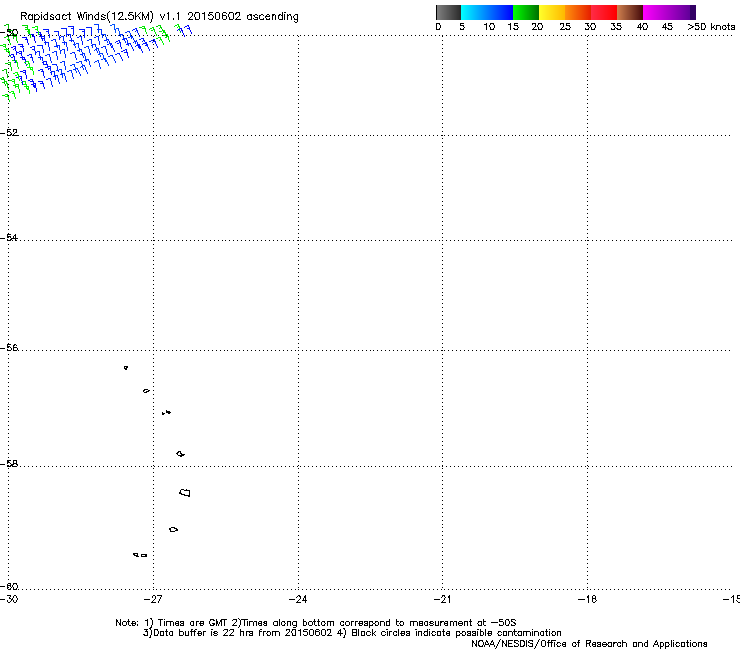Pick the brown 35–40 knots legend segment
Viewport: 740px width, 650px height.
(630, 12)
